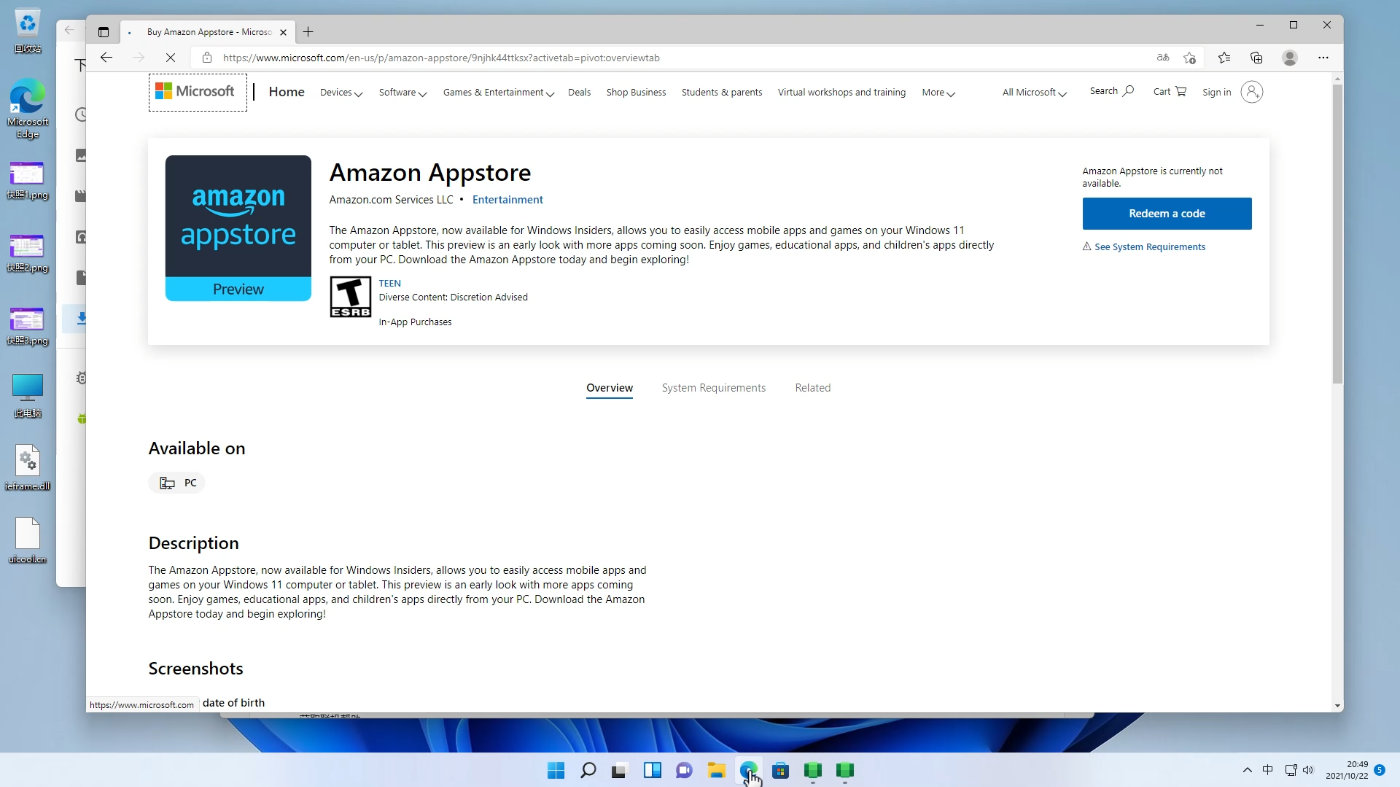Open the browser profile avatar
Viewport: 1400px width, 787px height.
tap(1290, 58)
